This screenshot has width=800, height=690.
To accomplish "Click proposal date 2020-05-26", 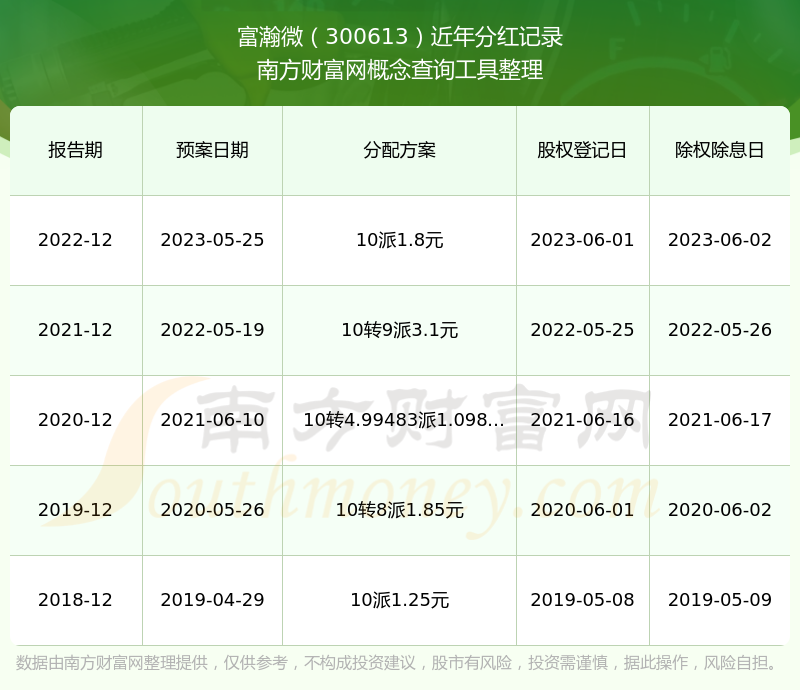I will (x=212, y=509).
